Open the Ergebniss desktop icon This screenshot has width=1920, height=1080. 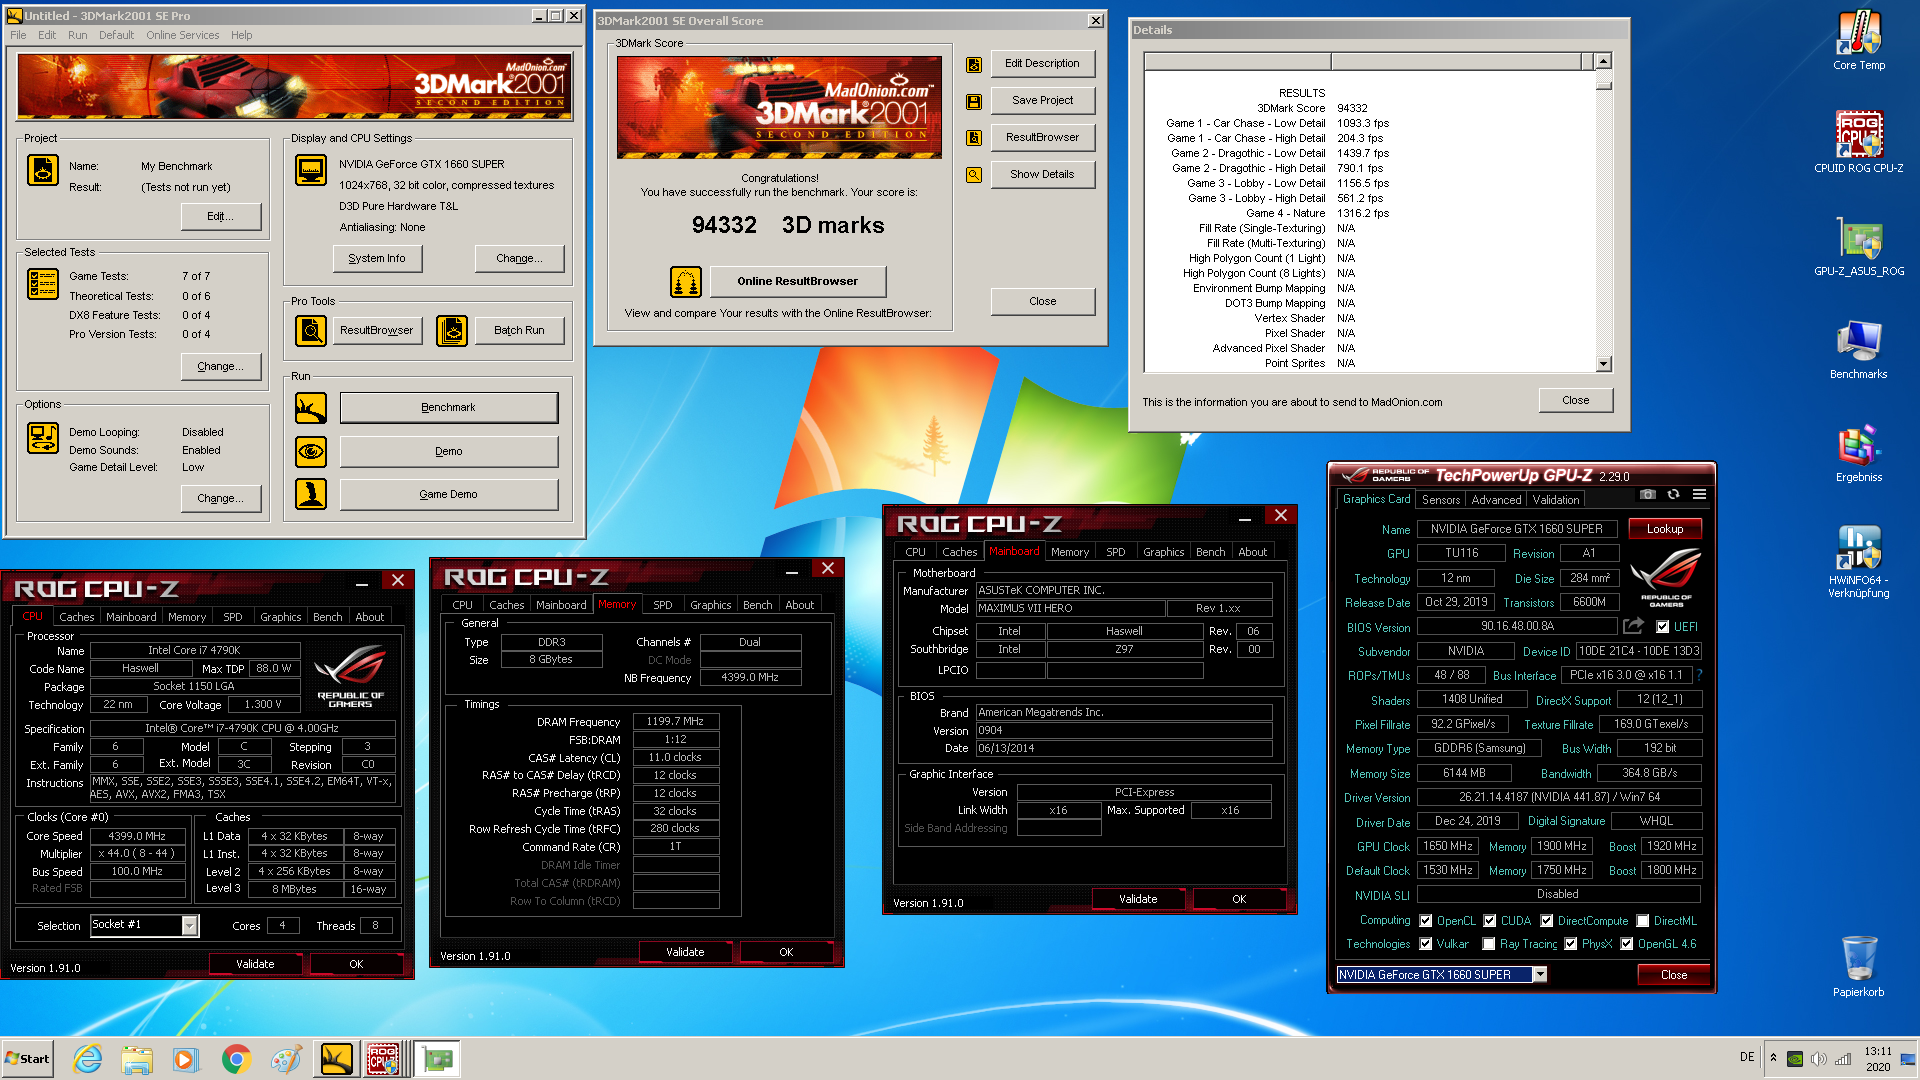point(1858,452)
